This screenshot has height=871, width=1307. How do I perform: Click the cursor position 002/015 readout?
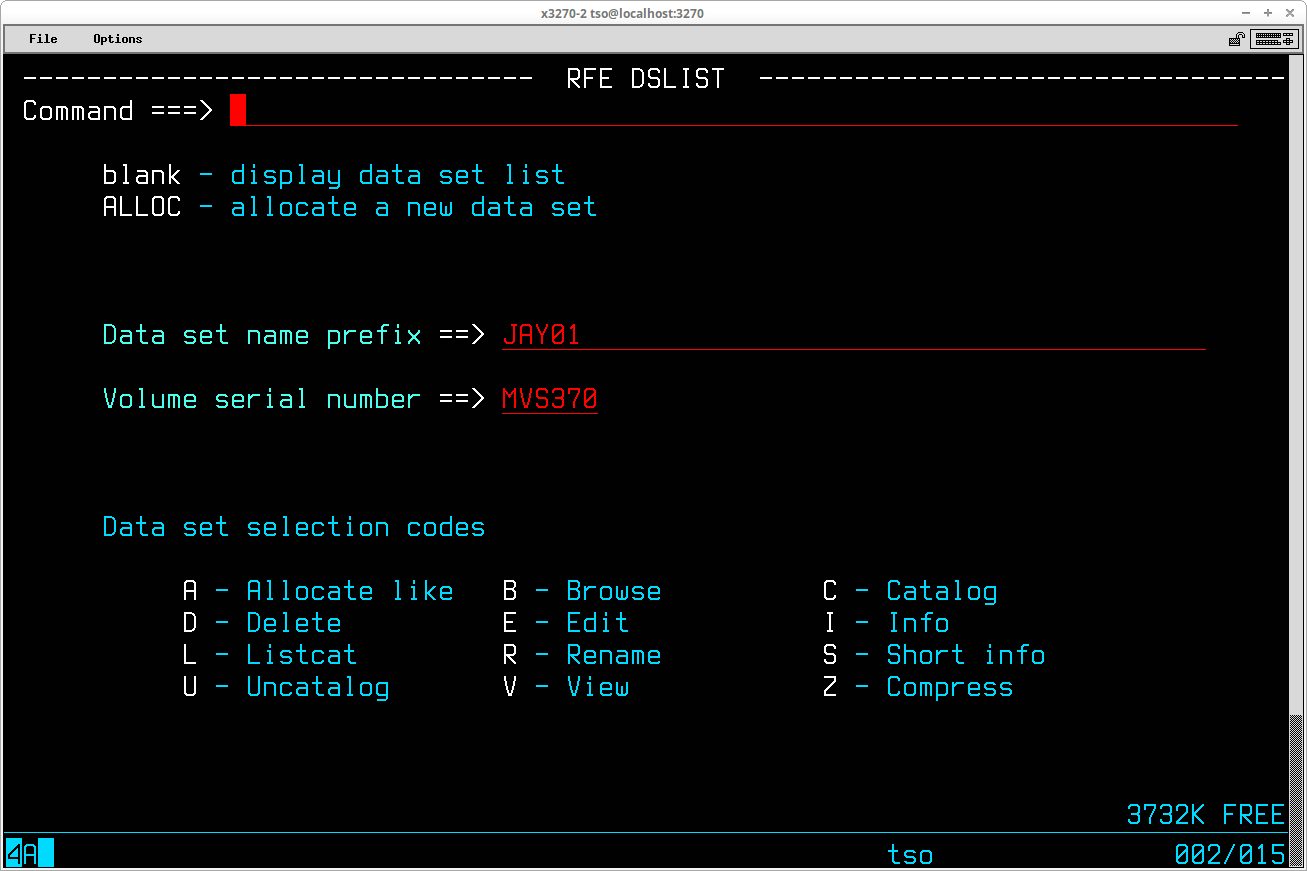[1229, 855]
